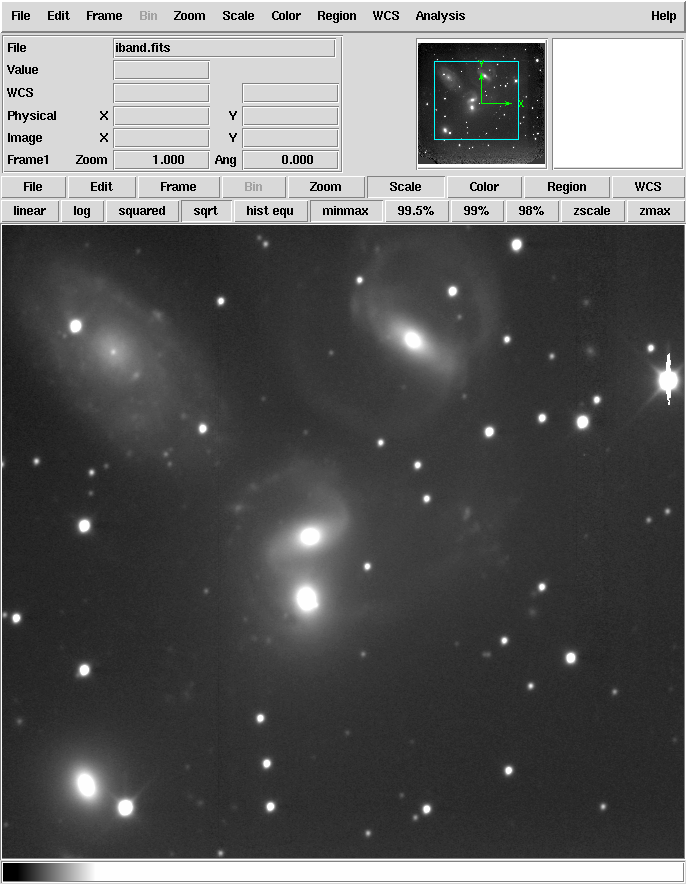Set the scale limits to 99%
Image resolution: width=686 pixels, height=884 pixels.
pyautogui.click(x=476, y=211)
